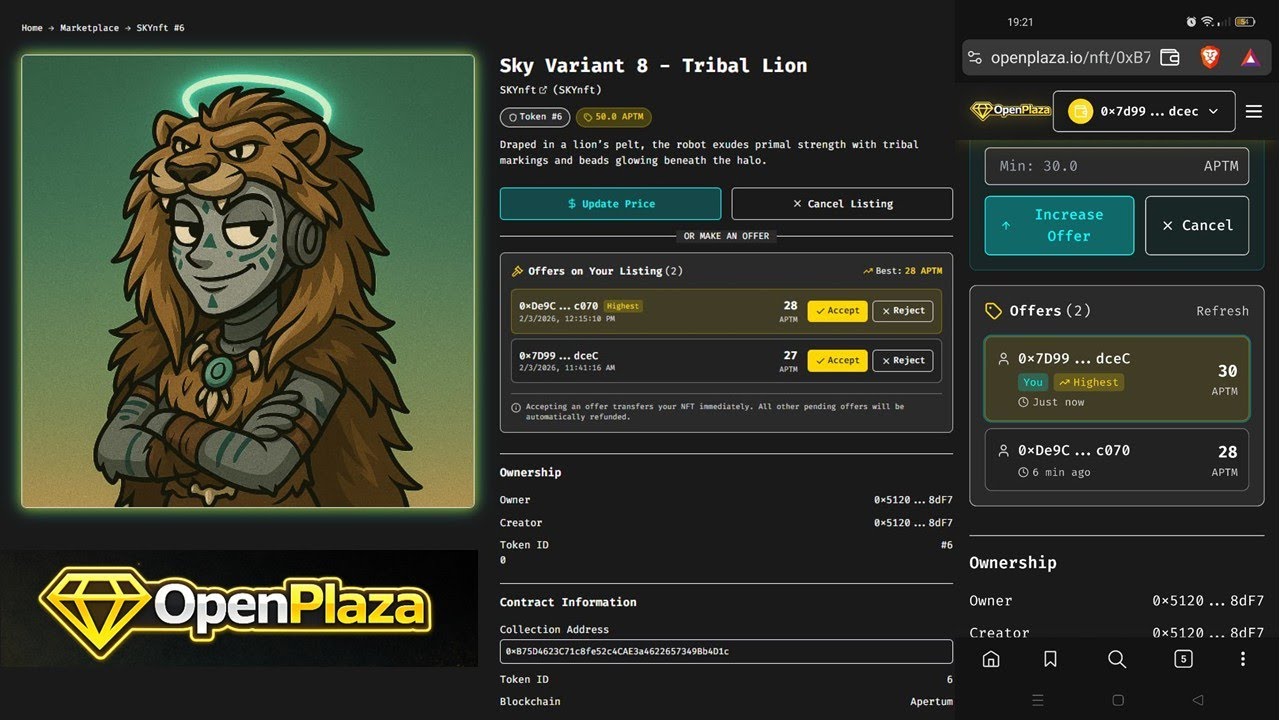Viewport: 1280px width, 720px height.
Task: Click the tag icon beside mobile Offers heading
Action: 993,311
